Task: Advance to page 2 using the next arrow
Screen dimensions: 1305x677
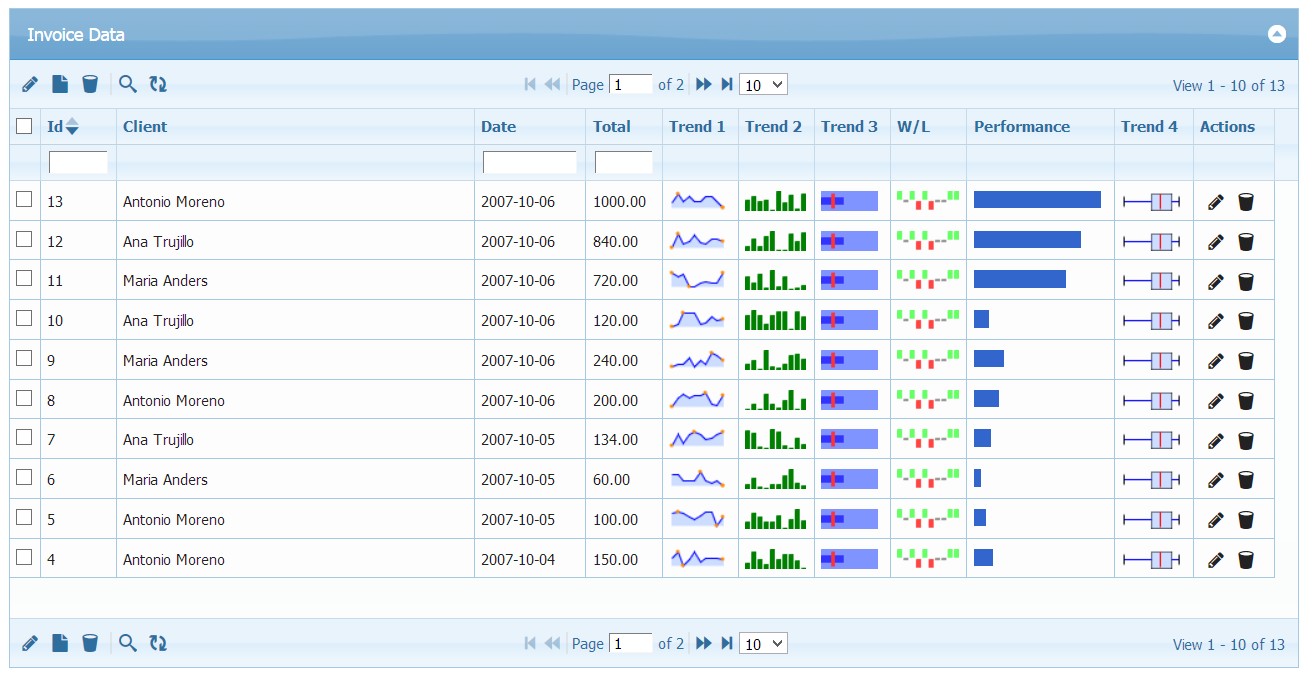Action: (x=704, y=84)
